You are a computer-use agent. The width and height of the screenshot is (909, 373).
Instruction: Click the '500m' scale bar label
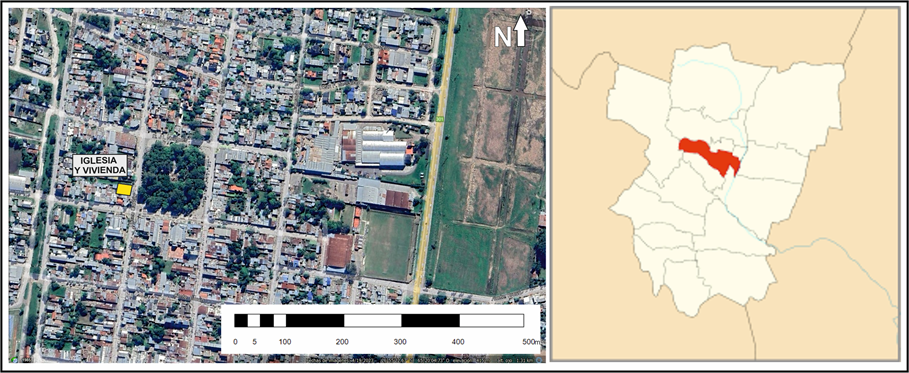(x=530, y=342)
